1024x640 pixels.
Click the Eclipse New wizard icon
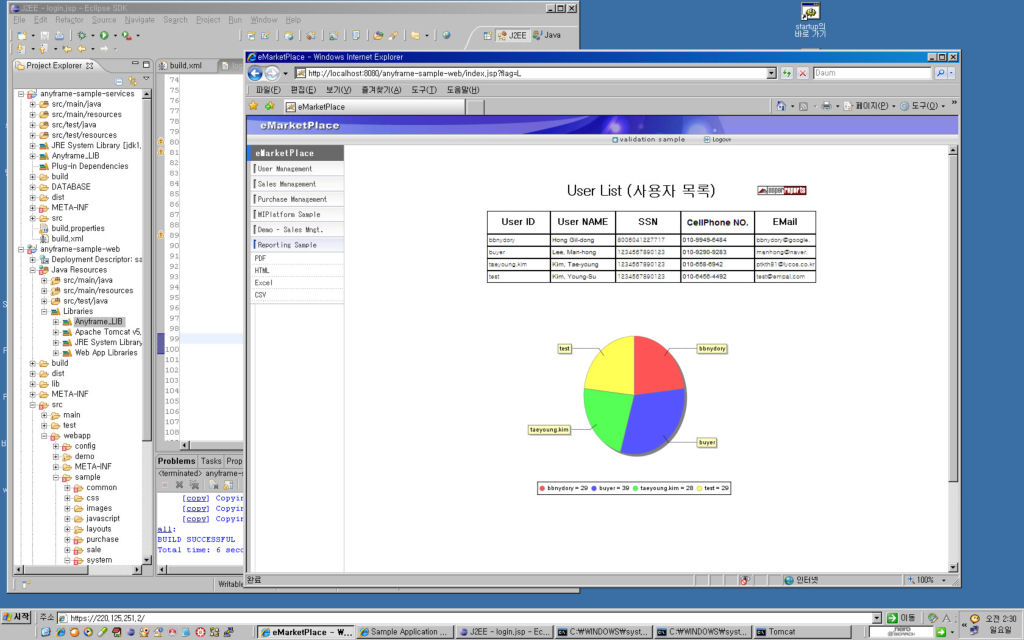coord(22,35)
